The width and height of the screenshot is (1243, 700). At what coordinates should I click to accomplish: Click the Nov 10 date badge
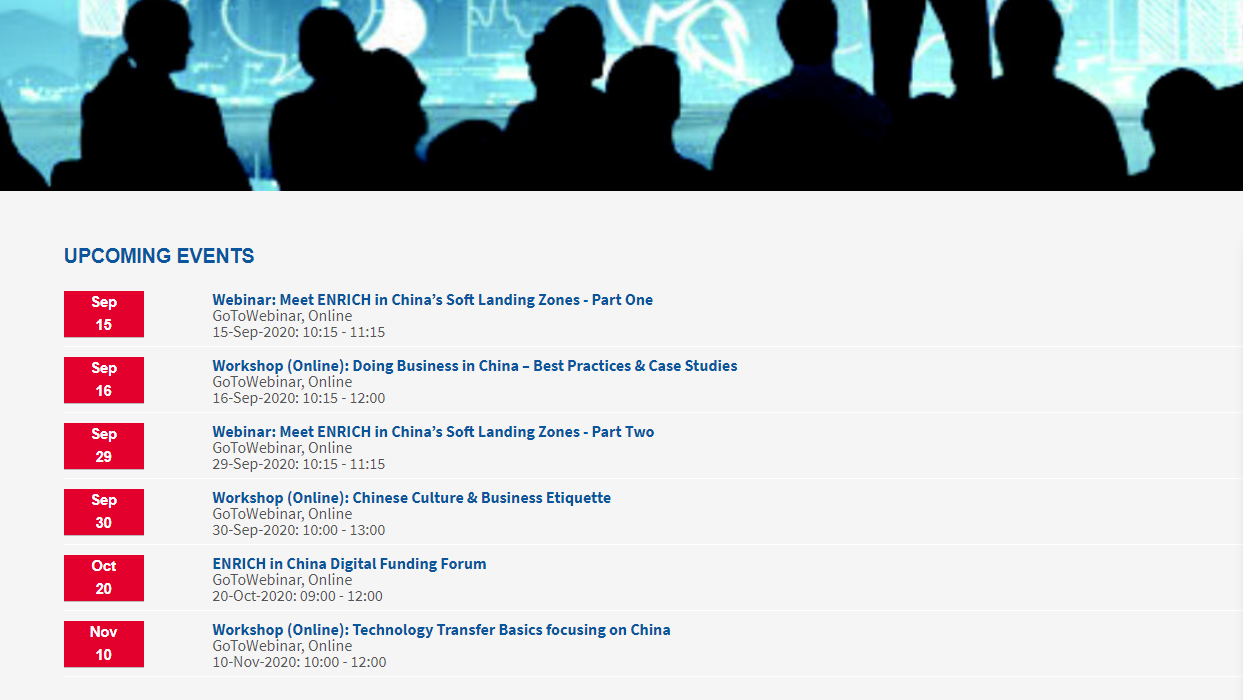[104, 644]
